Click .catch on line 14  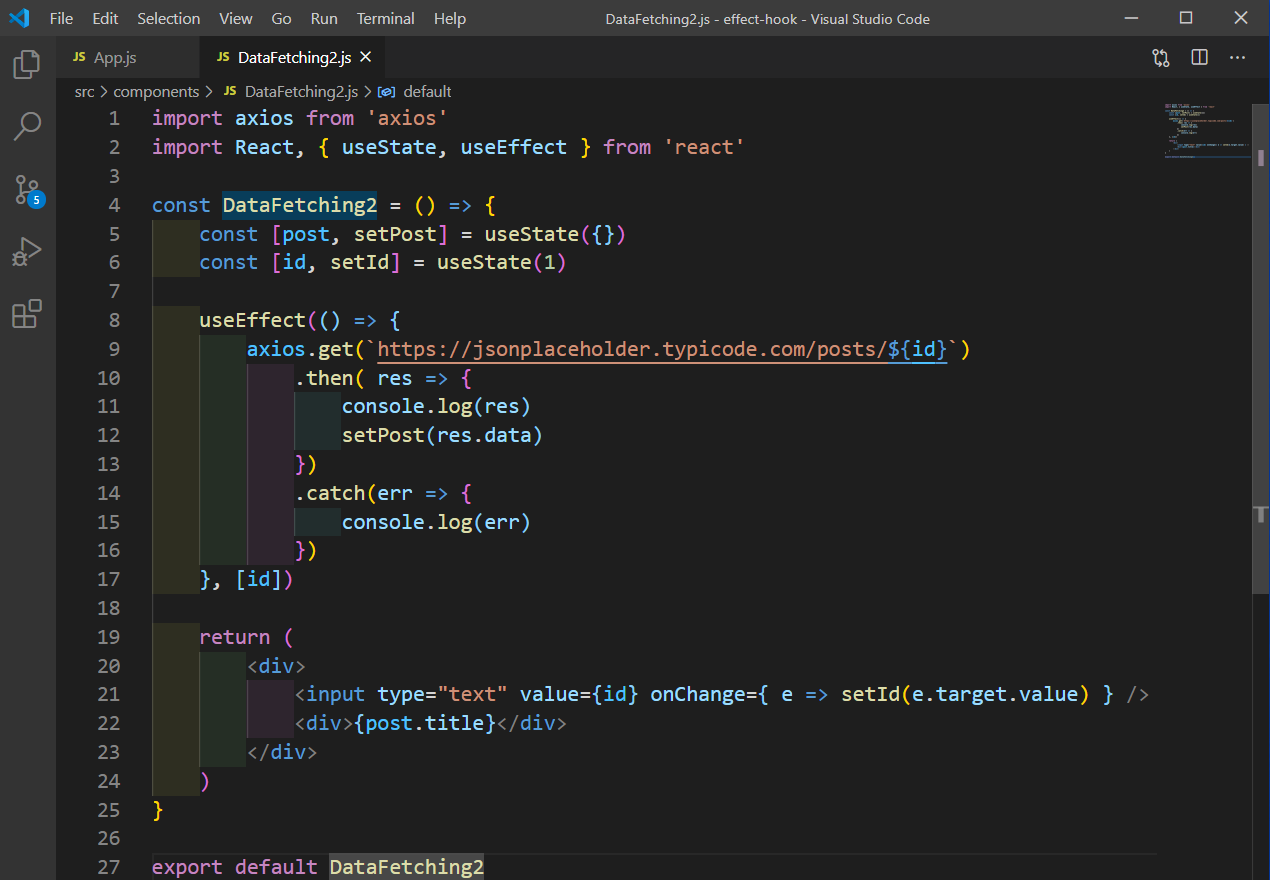330,493
